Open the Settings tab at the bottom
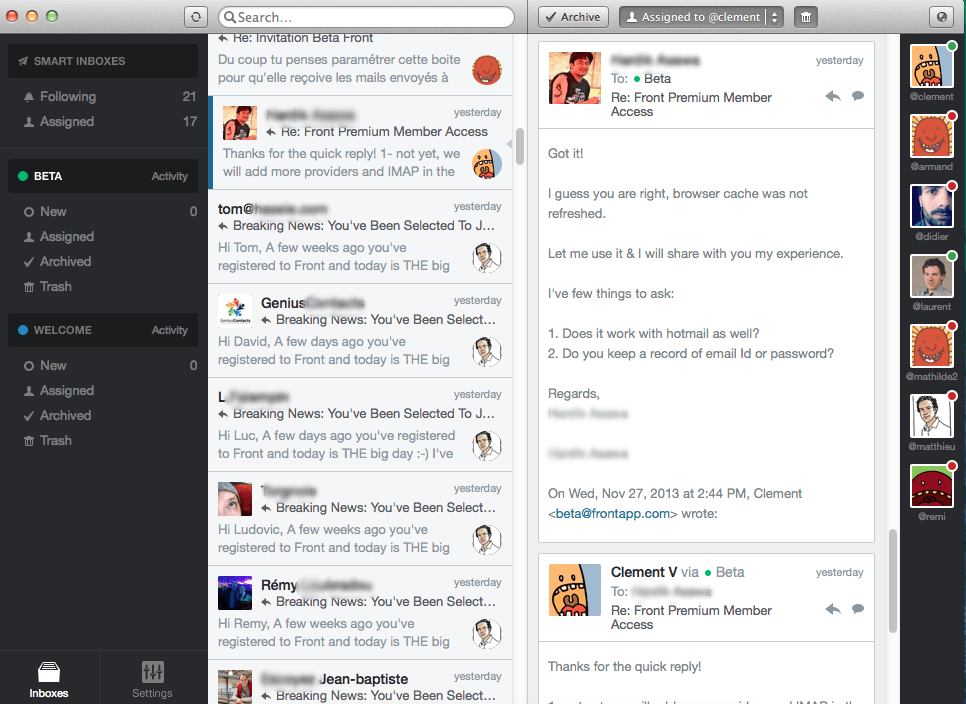Image resolution: width=966 pixels, height=704 pixels. pyautogui.click(x=152, y=678)
